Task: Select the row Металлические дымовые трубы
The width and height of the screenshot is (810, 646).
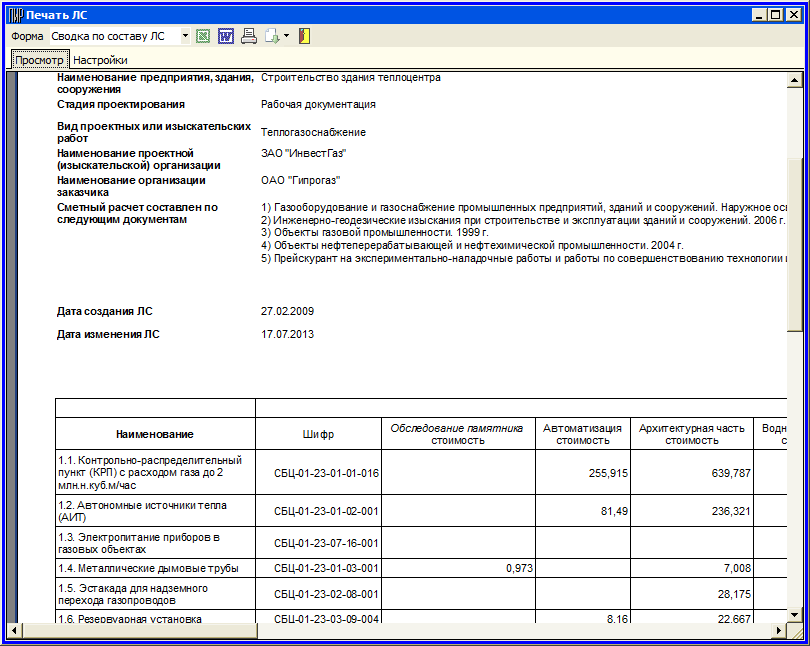Action: pyautogui.click(x=148, y=568)
